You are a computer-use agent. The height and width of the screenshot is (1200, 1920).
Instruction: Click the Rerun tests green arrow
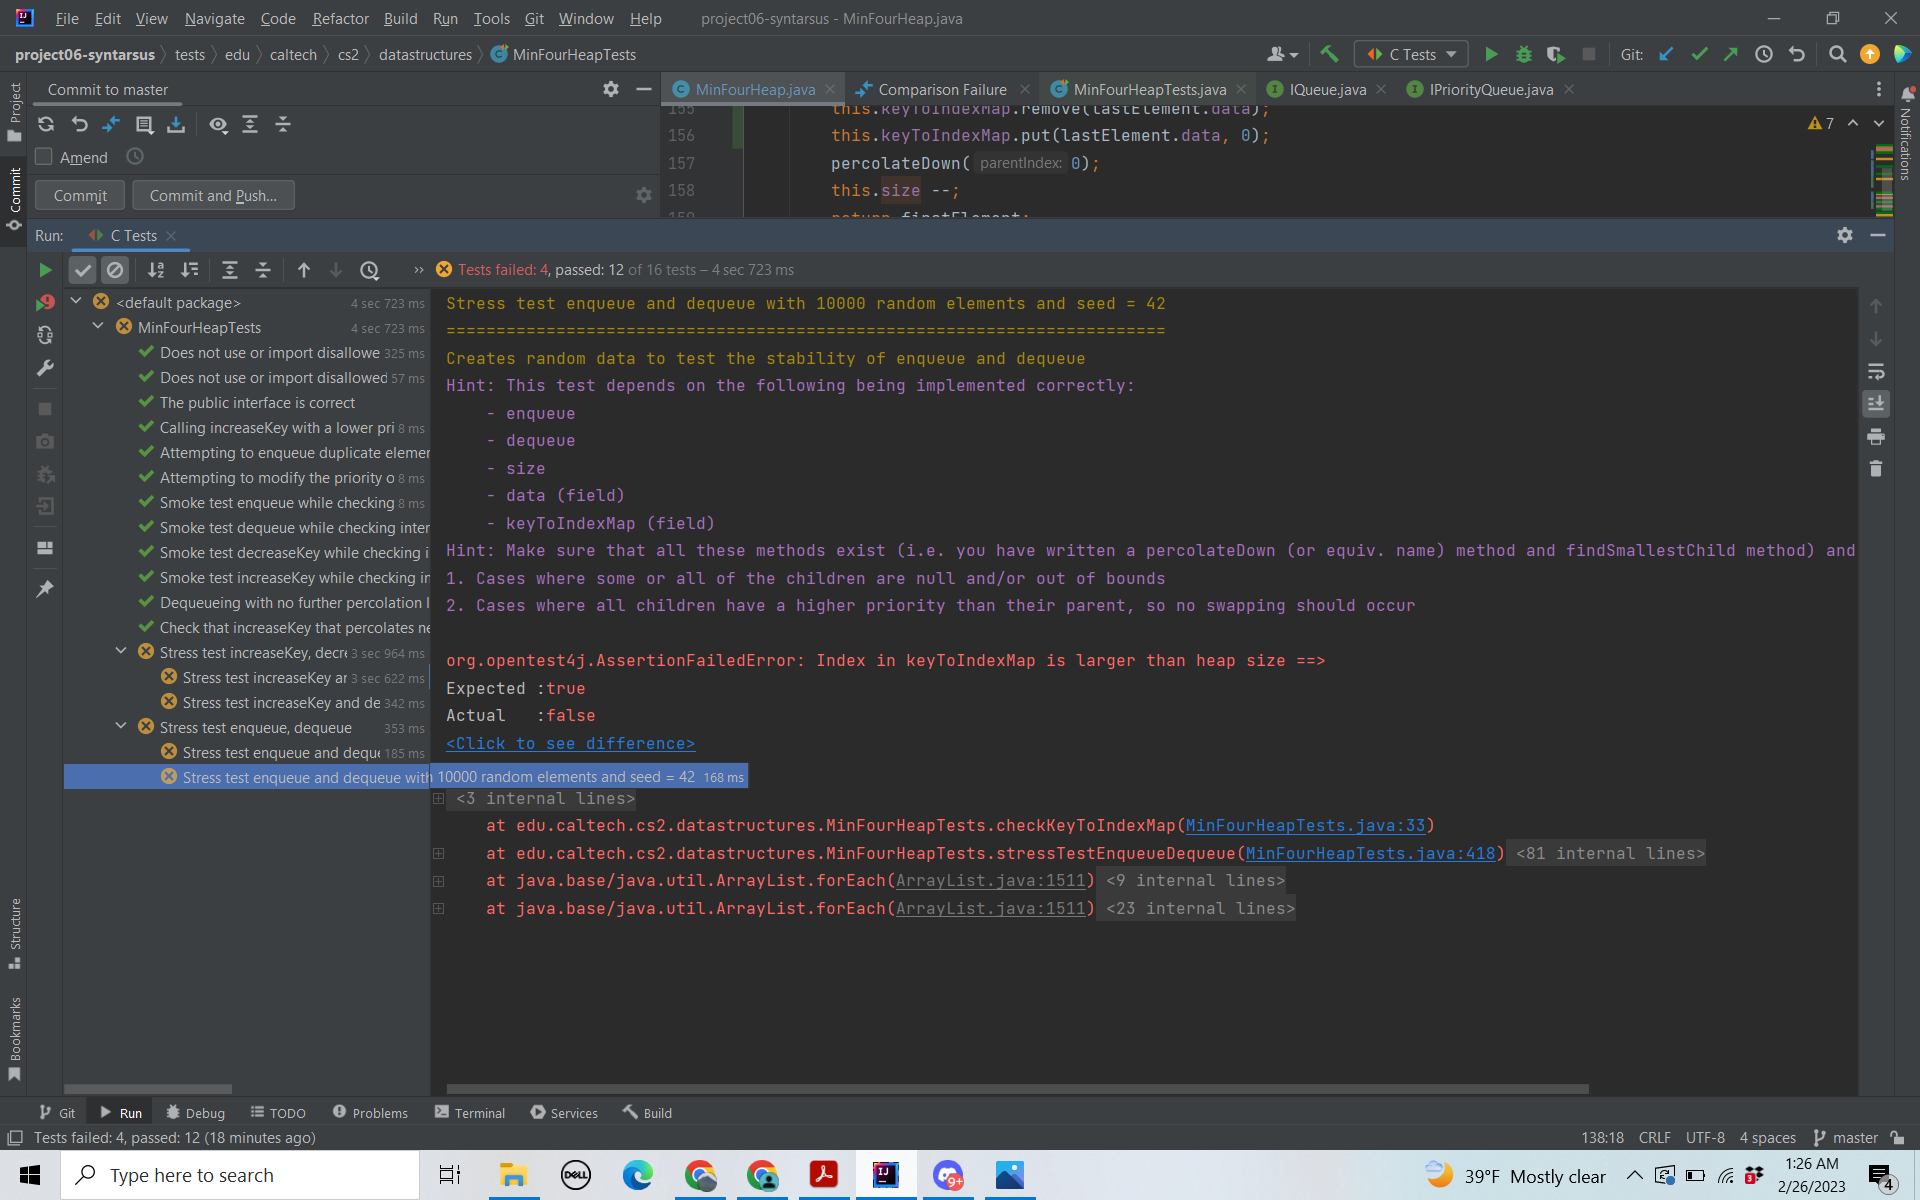(x=45, y=270)
